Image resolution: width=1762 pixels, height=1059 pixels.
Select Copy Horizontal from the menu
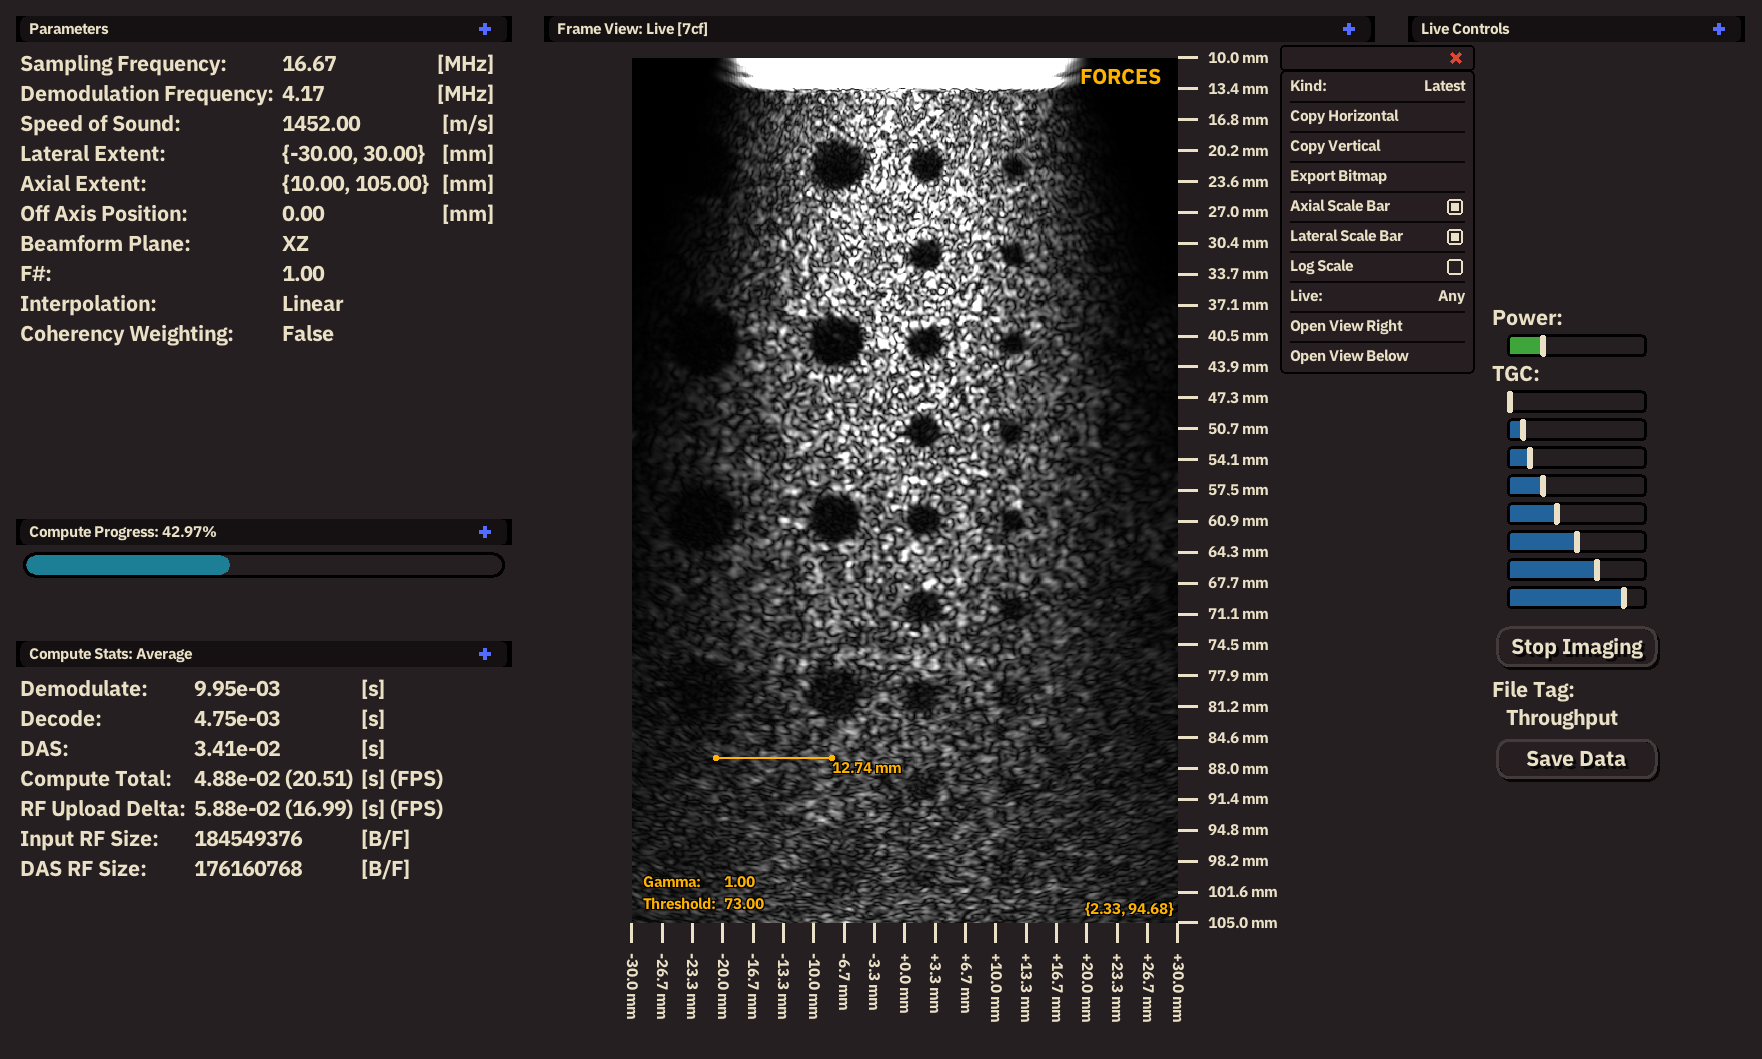1344,116
